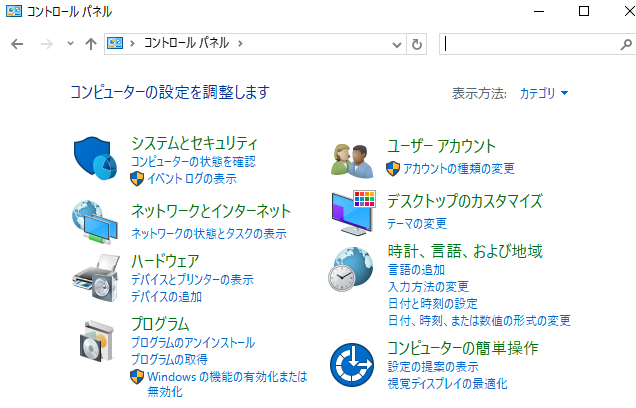Click the User Accounts people icon
Screen dimensions: 636x408
(352, 157)
